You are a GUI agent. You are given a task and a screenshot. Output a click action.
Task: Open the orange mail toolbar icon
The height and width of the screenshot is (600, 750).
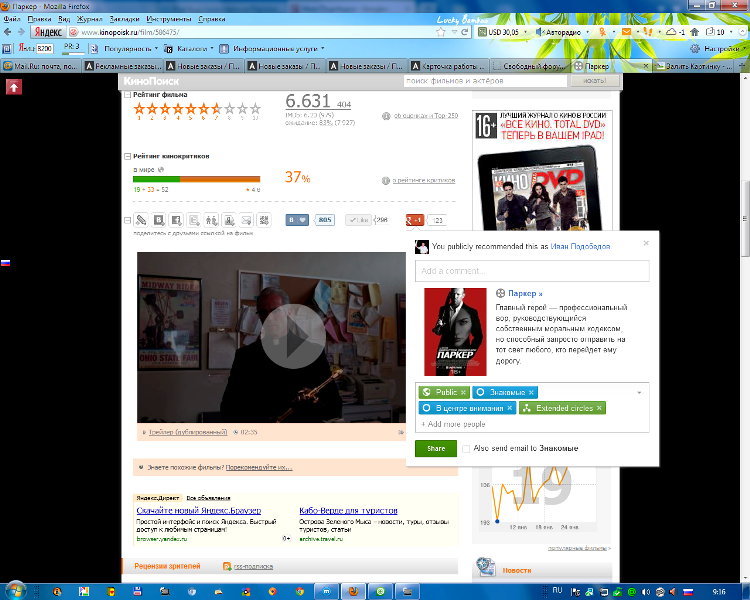(626, 32)
